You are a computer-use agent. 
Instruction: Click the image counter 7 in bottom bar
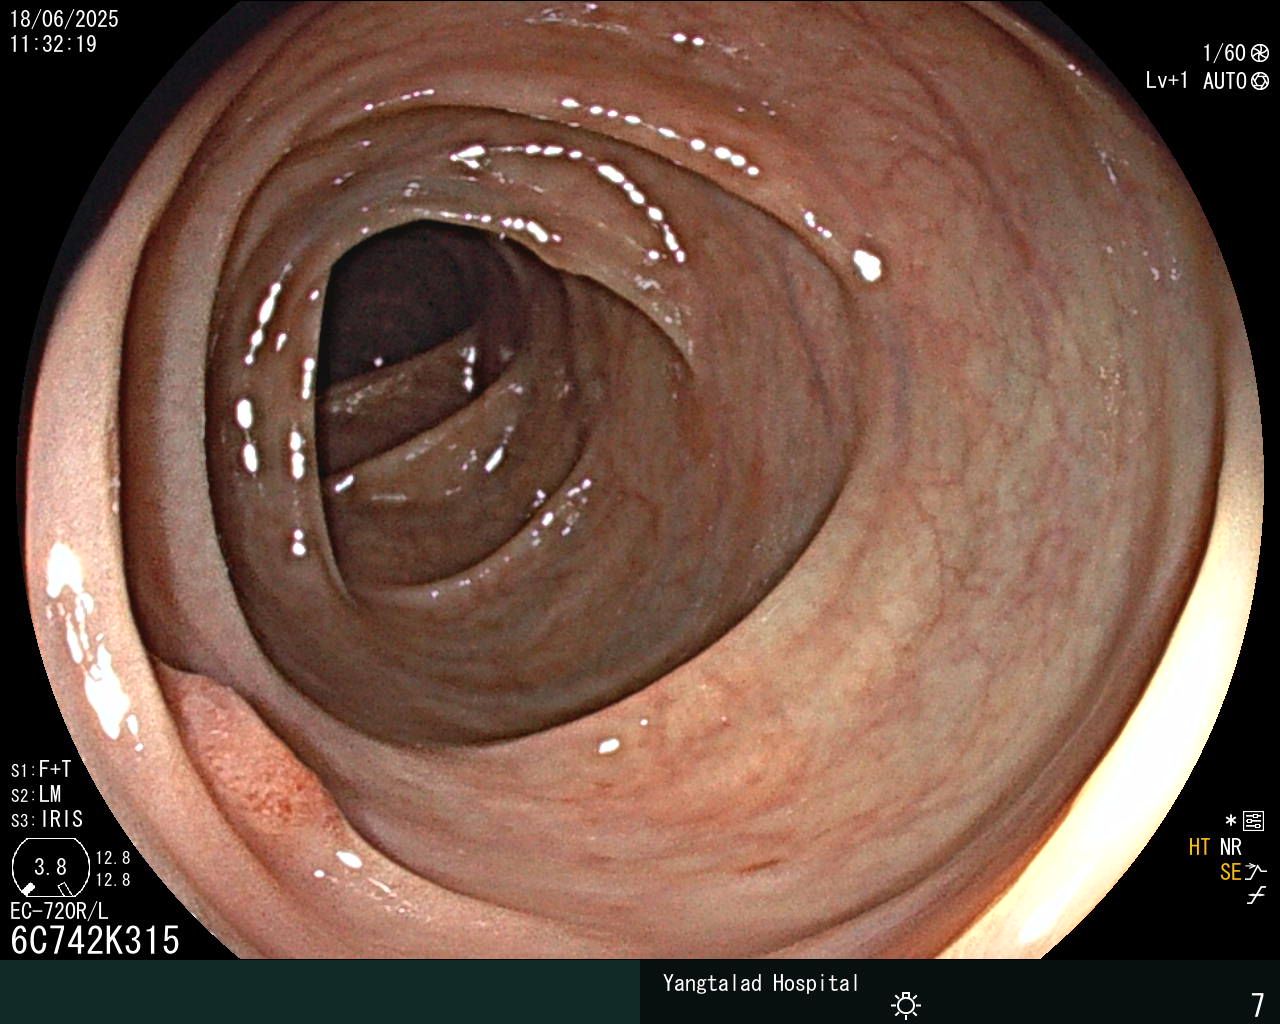pyautogui.click(x=1258, y=1004)
